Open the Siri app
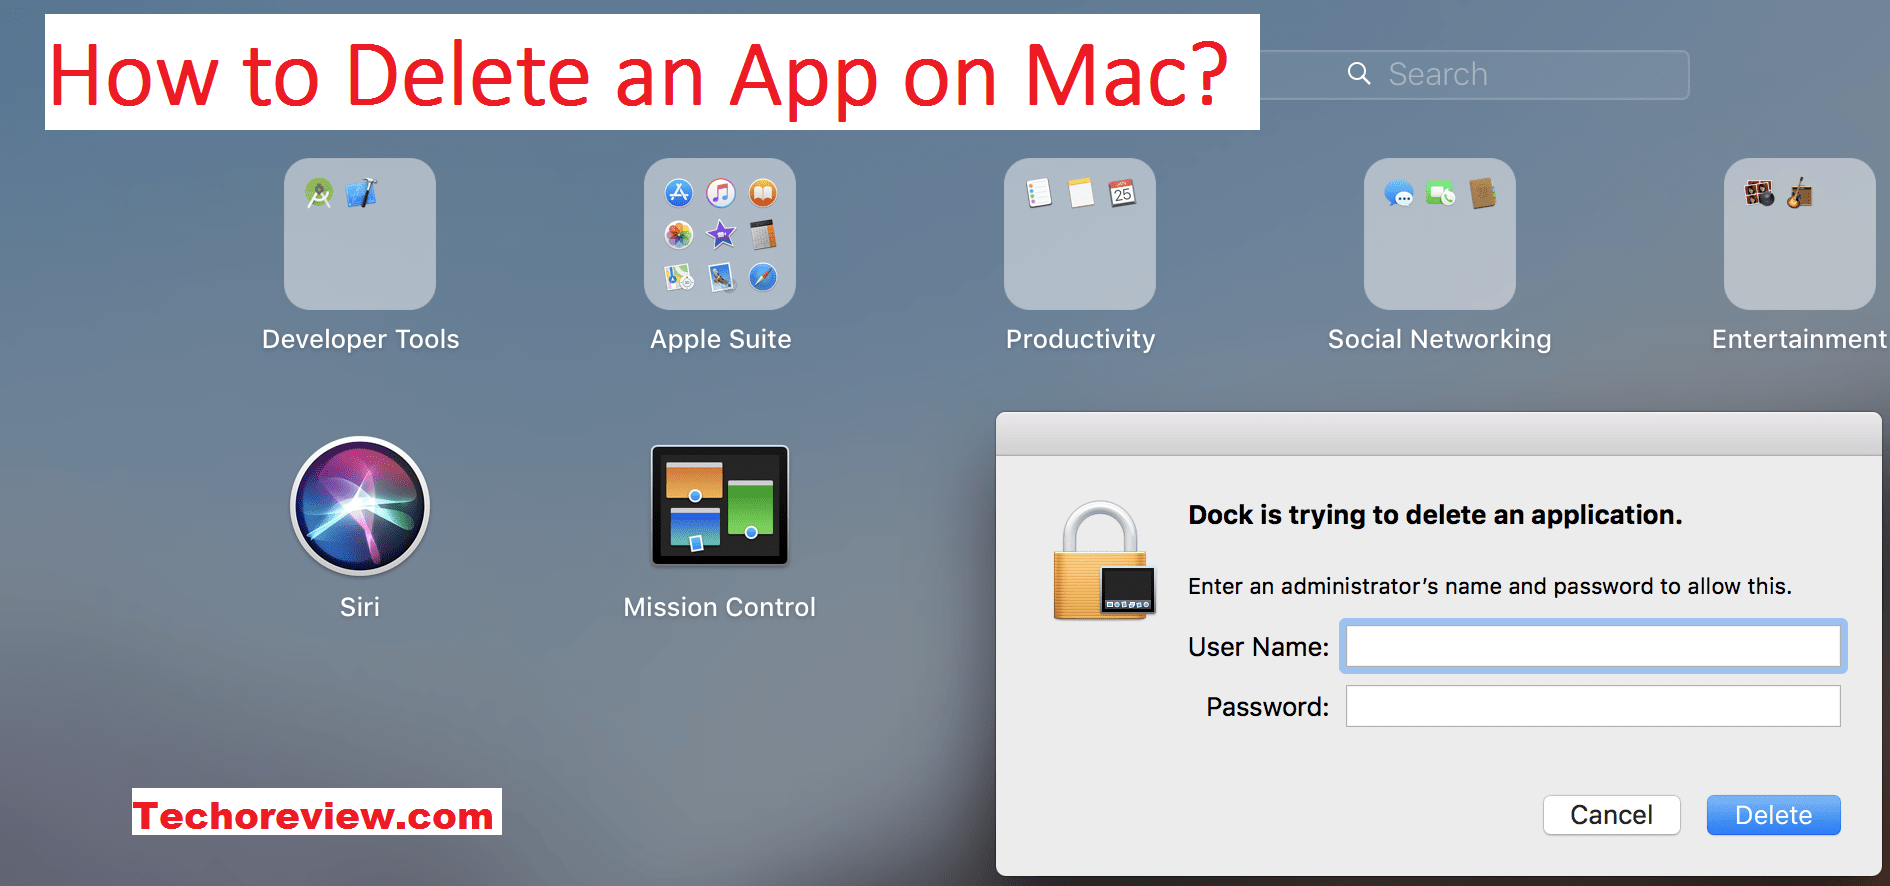The width and height of the screenshot is (1890, 886). coord(360,506)
